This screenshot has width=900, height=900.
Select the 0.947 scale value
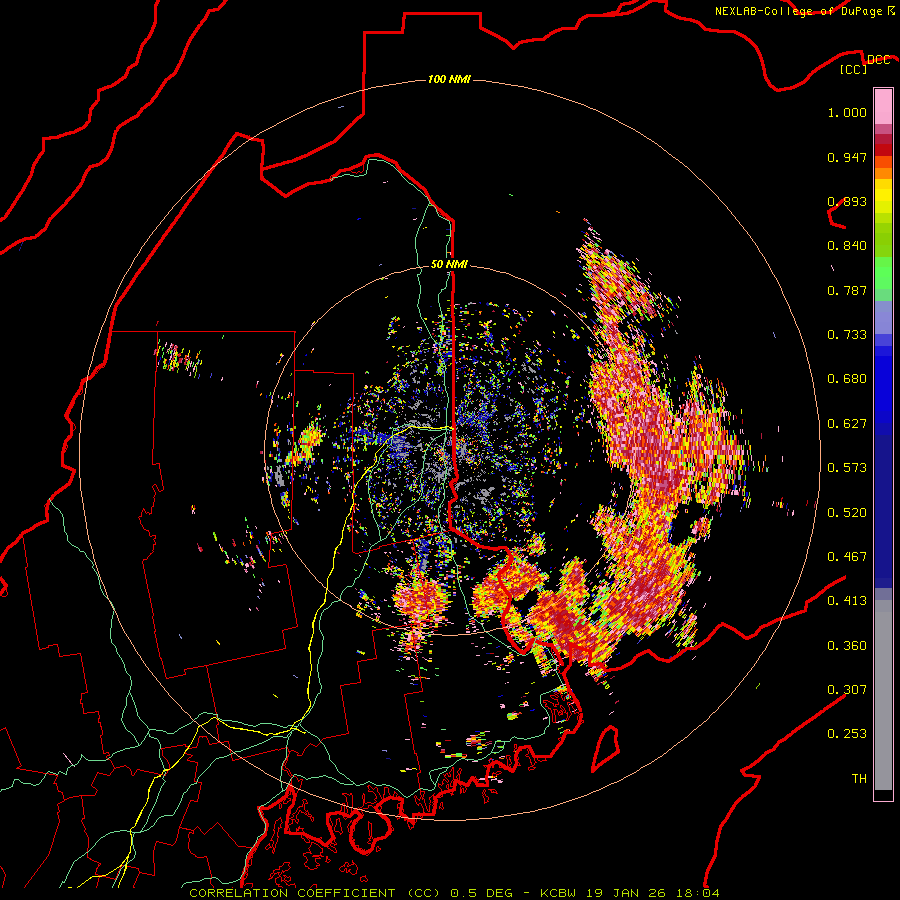[847, 157]
